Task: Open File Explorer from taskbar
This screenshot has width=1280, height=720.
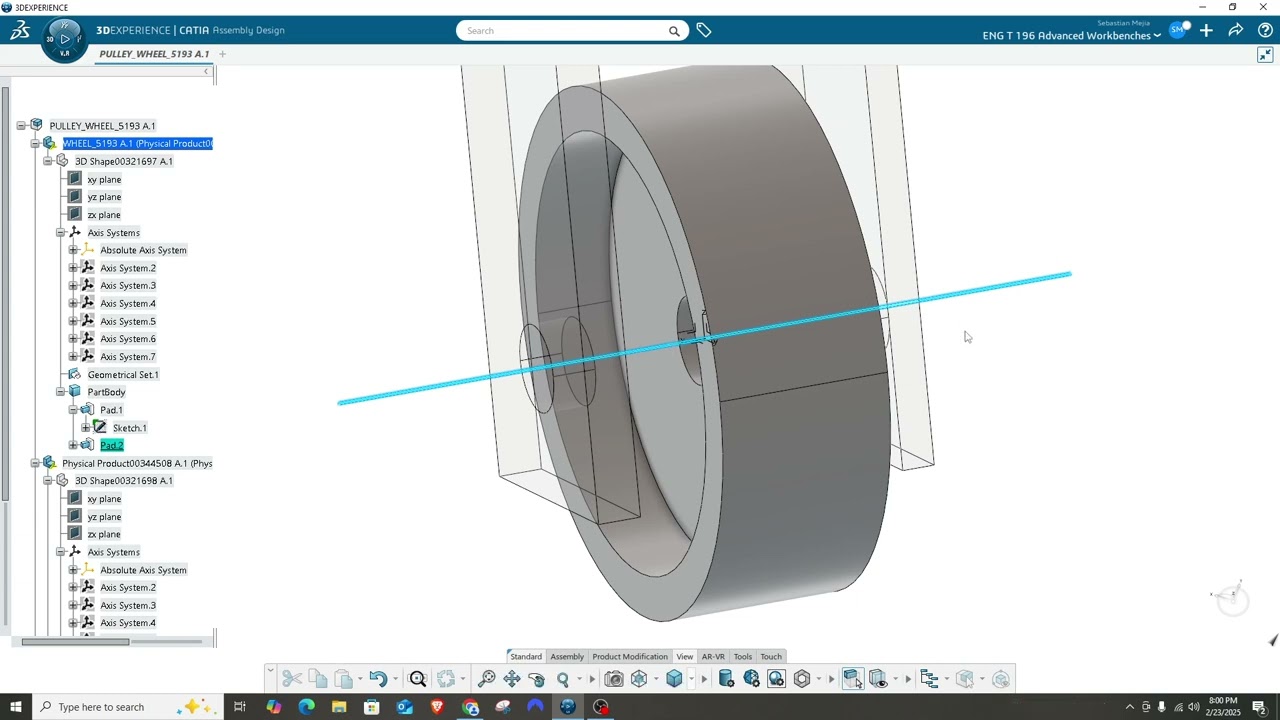Action: tap(339, 707)
